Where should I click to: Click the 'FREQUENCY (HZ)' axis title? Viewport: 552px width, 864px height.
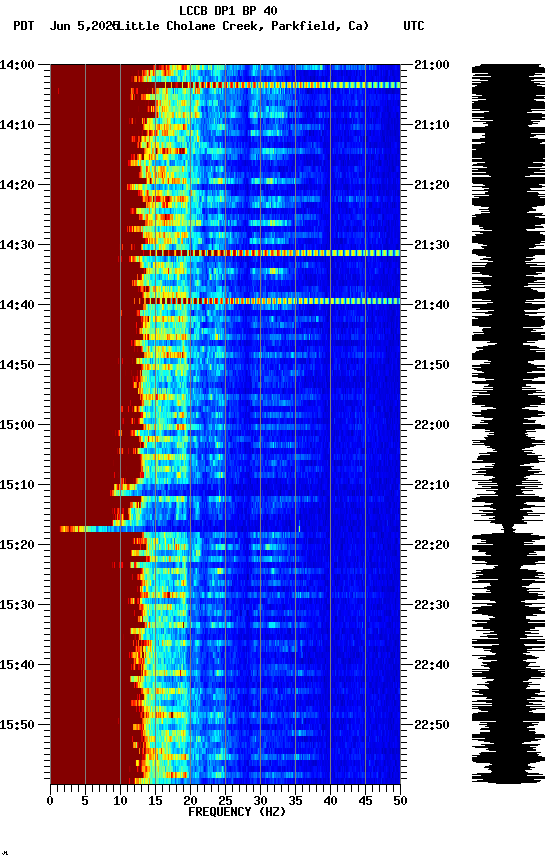click(x=237, y=812)
